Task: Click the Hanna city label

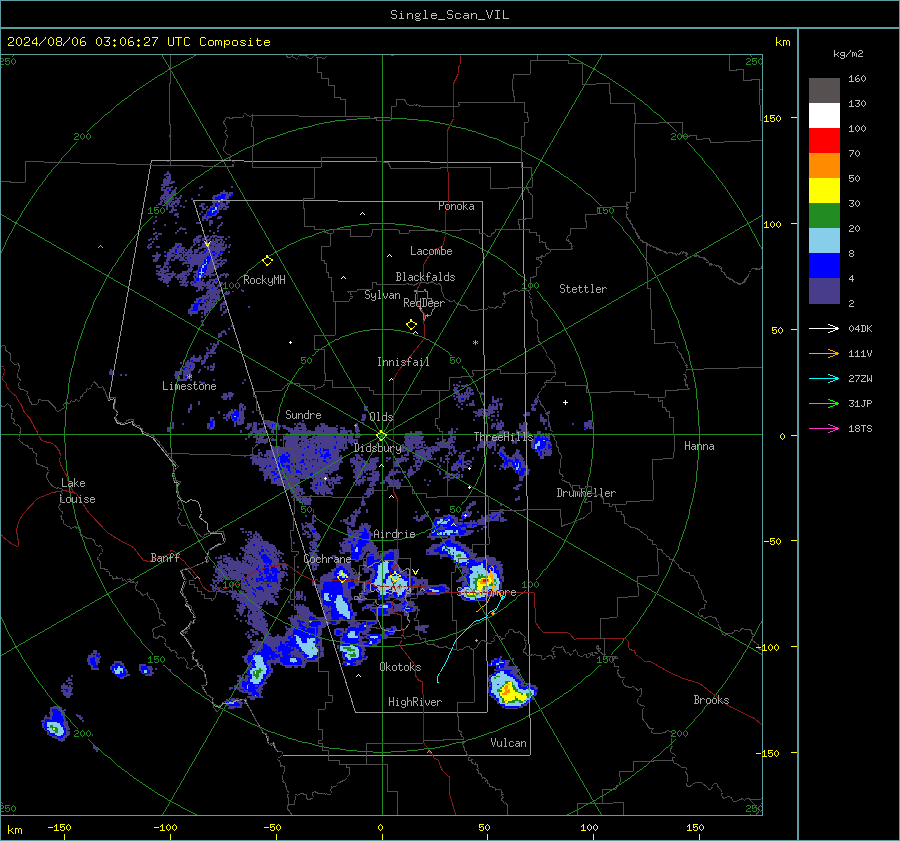Action: click(x=699, y=446)
